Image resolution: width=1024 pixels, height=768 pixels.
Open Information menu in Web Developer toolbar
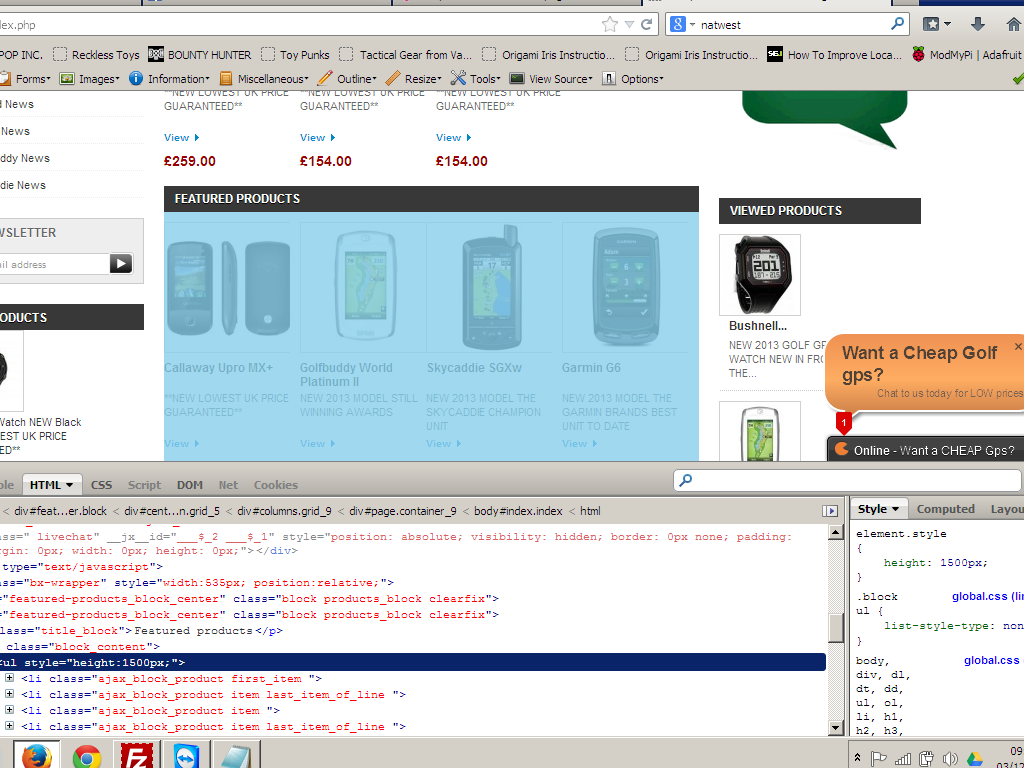(170, 79)
